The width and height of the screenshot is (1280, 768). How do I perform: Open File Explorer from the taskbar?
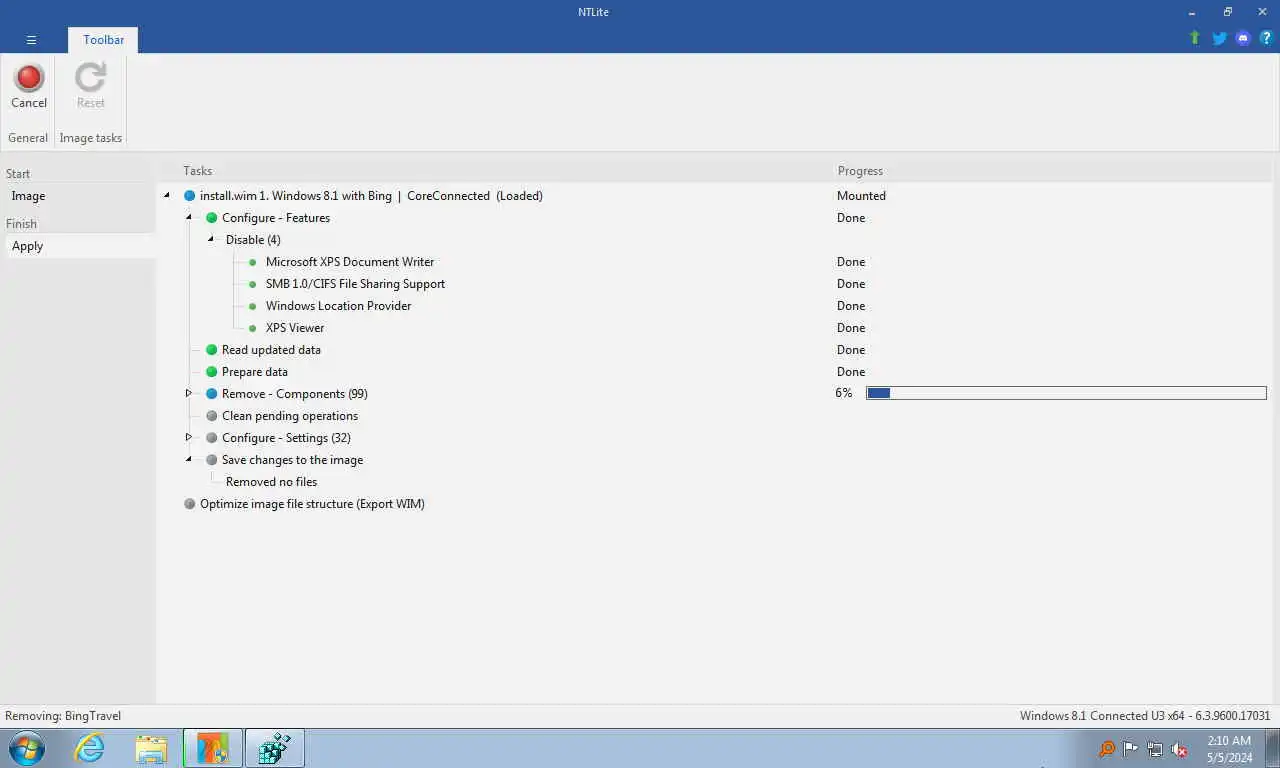click(151, 748)
